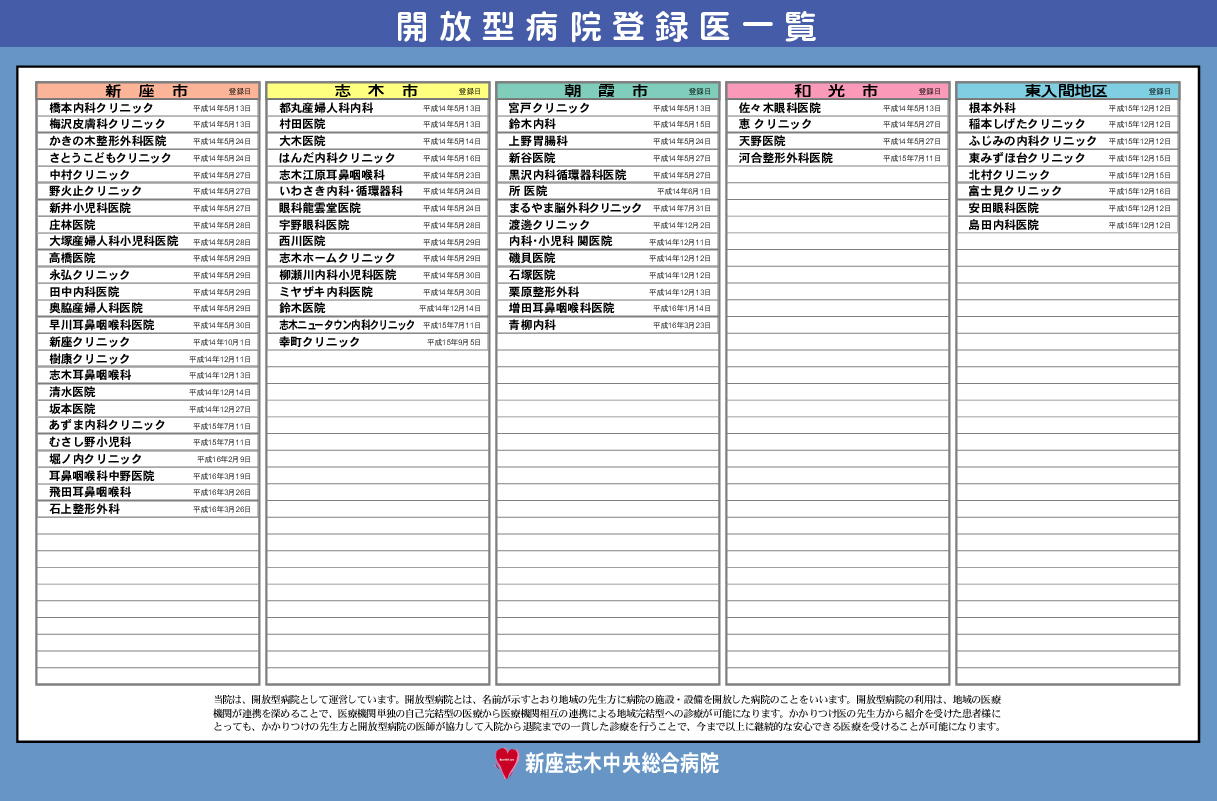Pick the 田中内科医院 row

point(147,292)
